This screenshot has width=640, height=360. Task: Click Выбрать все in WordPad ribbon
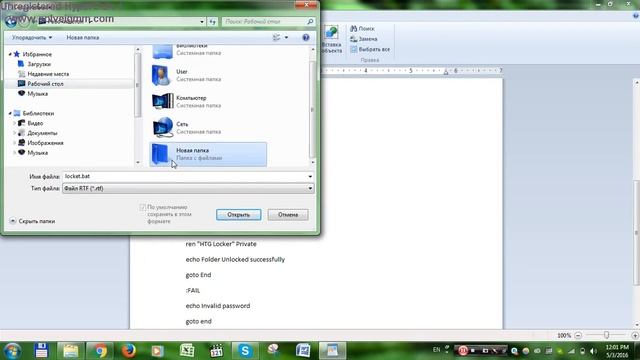click(x=370, y=49)
